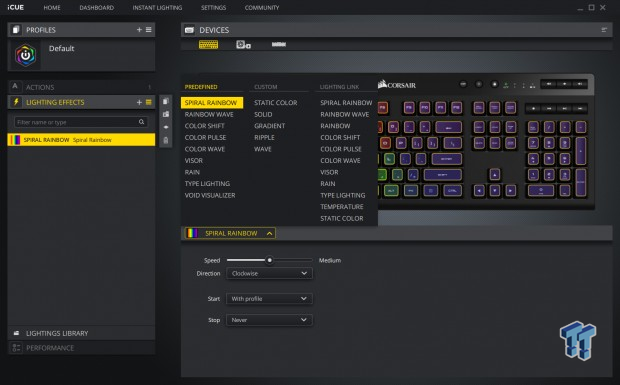Choose Lighting Link Rainbow effect

click(335, 126)
